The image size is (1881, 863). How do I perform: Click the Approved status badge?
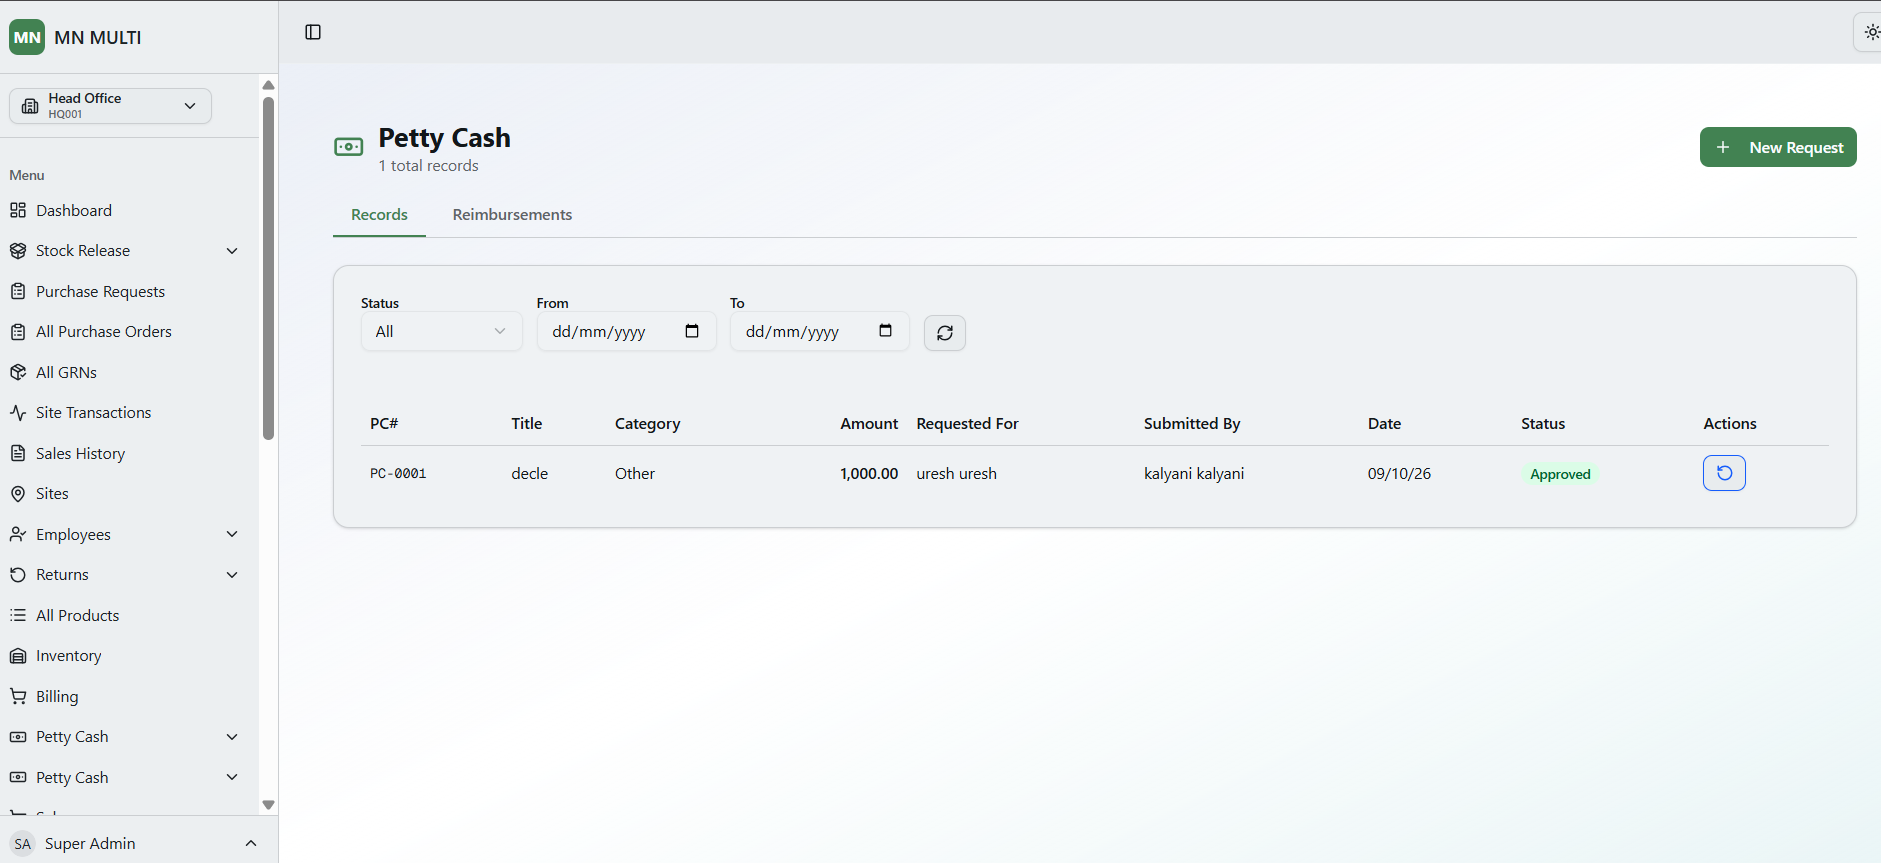1560,474
